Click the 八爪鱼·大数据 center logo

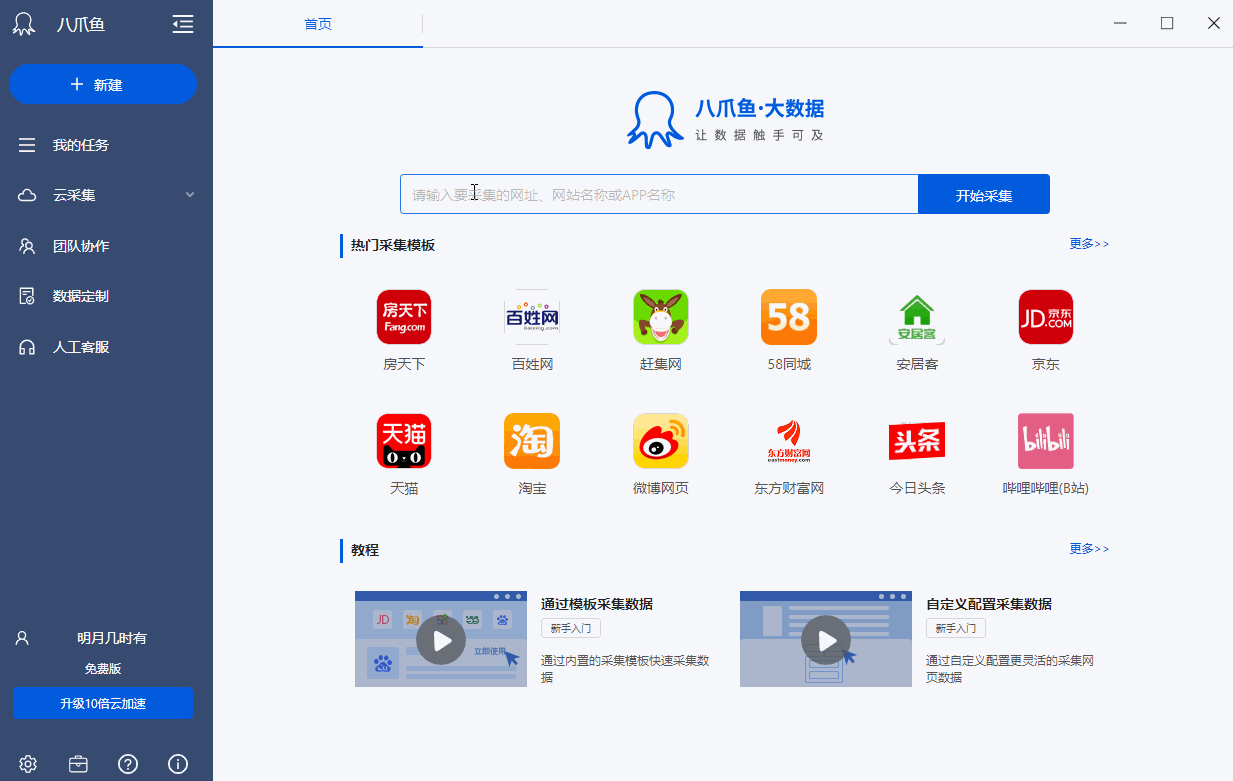pyautogui.click(x=725, y=119)
